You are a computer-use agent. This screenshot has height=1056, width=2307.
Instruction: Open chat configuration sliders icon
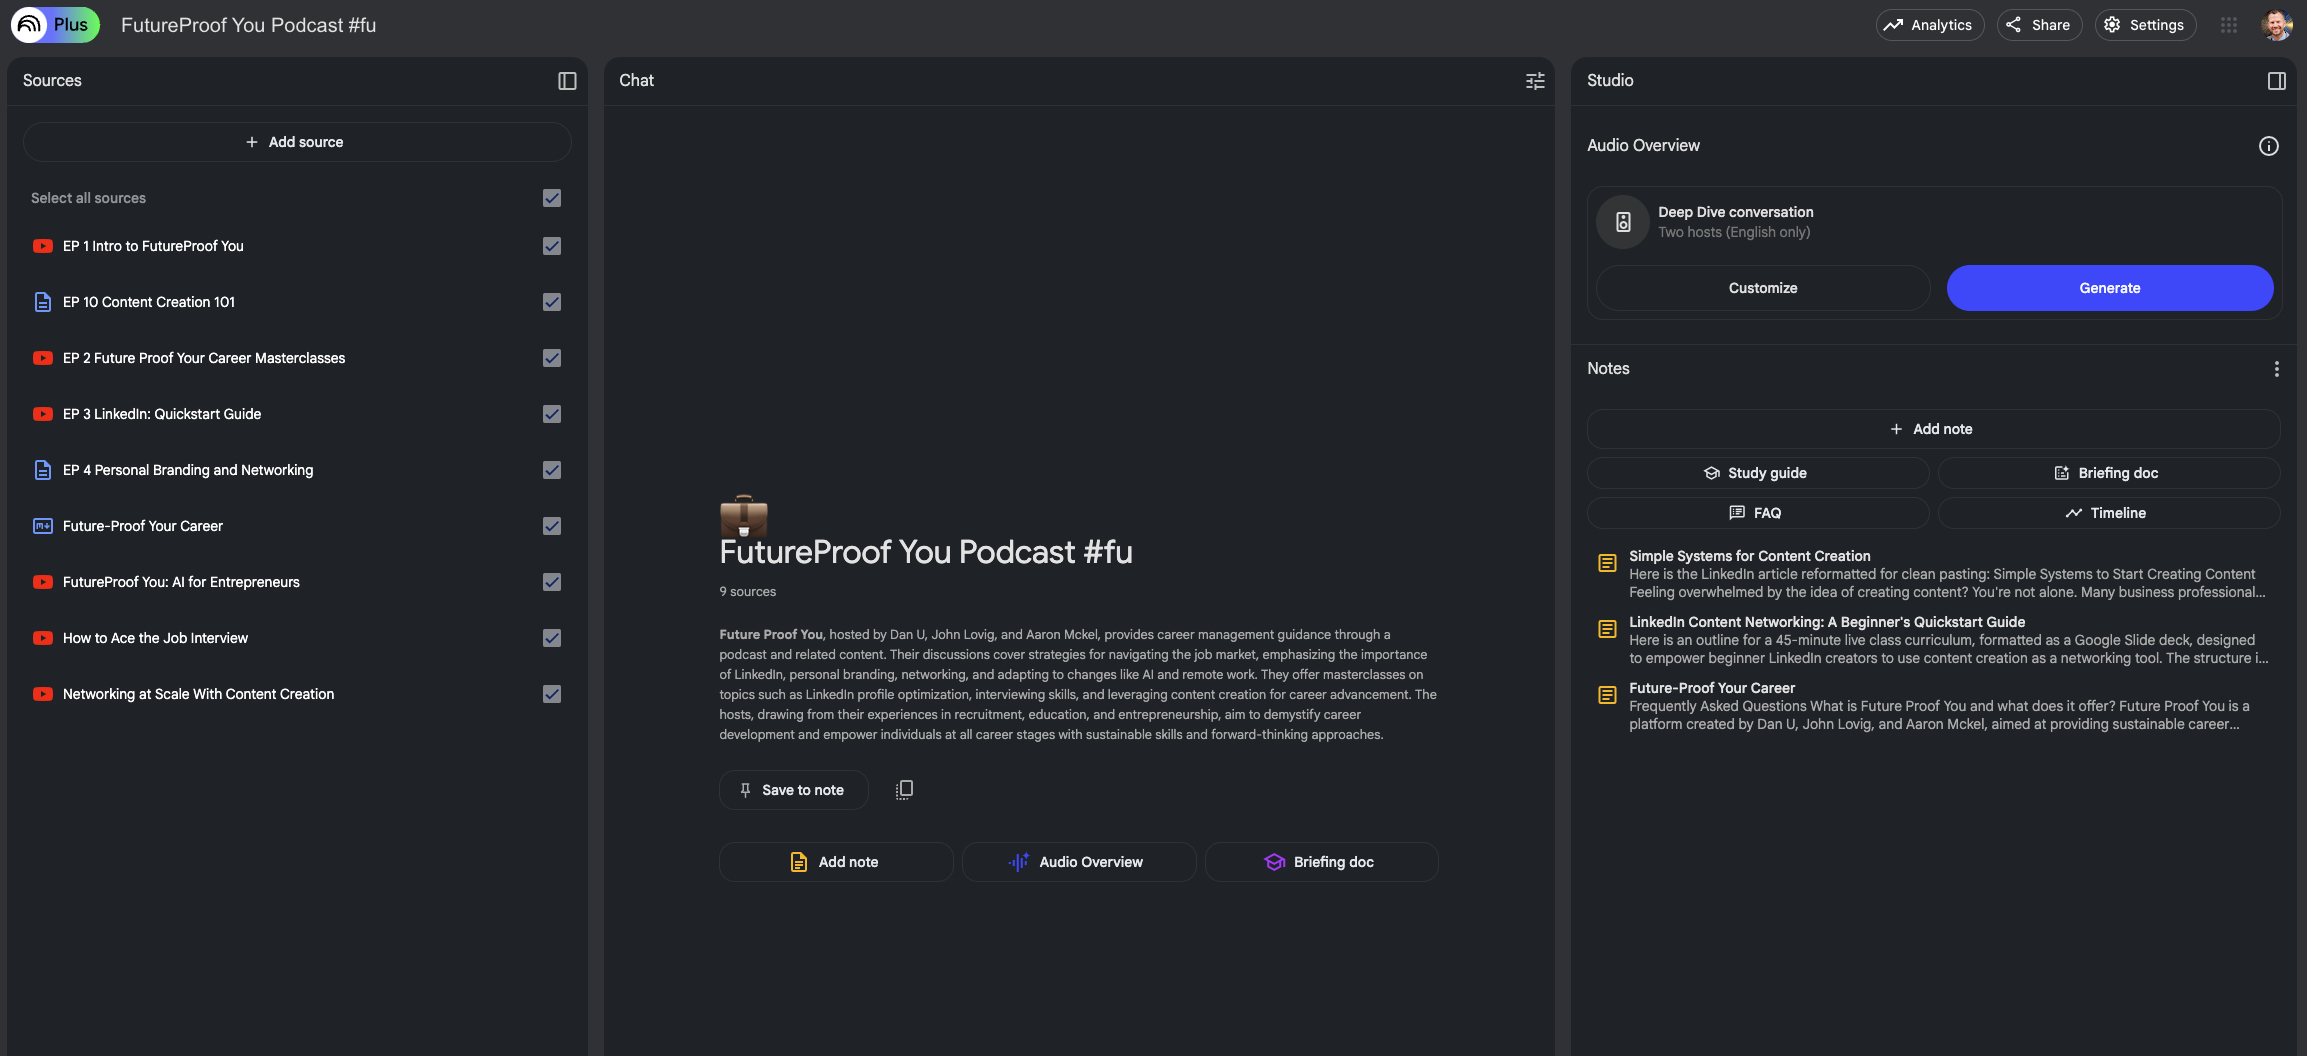1535,81
